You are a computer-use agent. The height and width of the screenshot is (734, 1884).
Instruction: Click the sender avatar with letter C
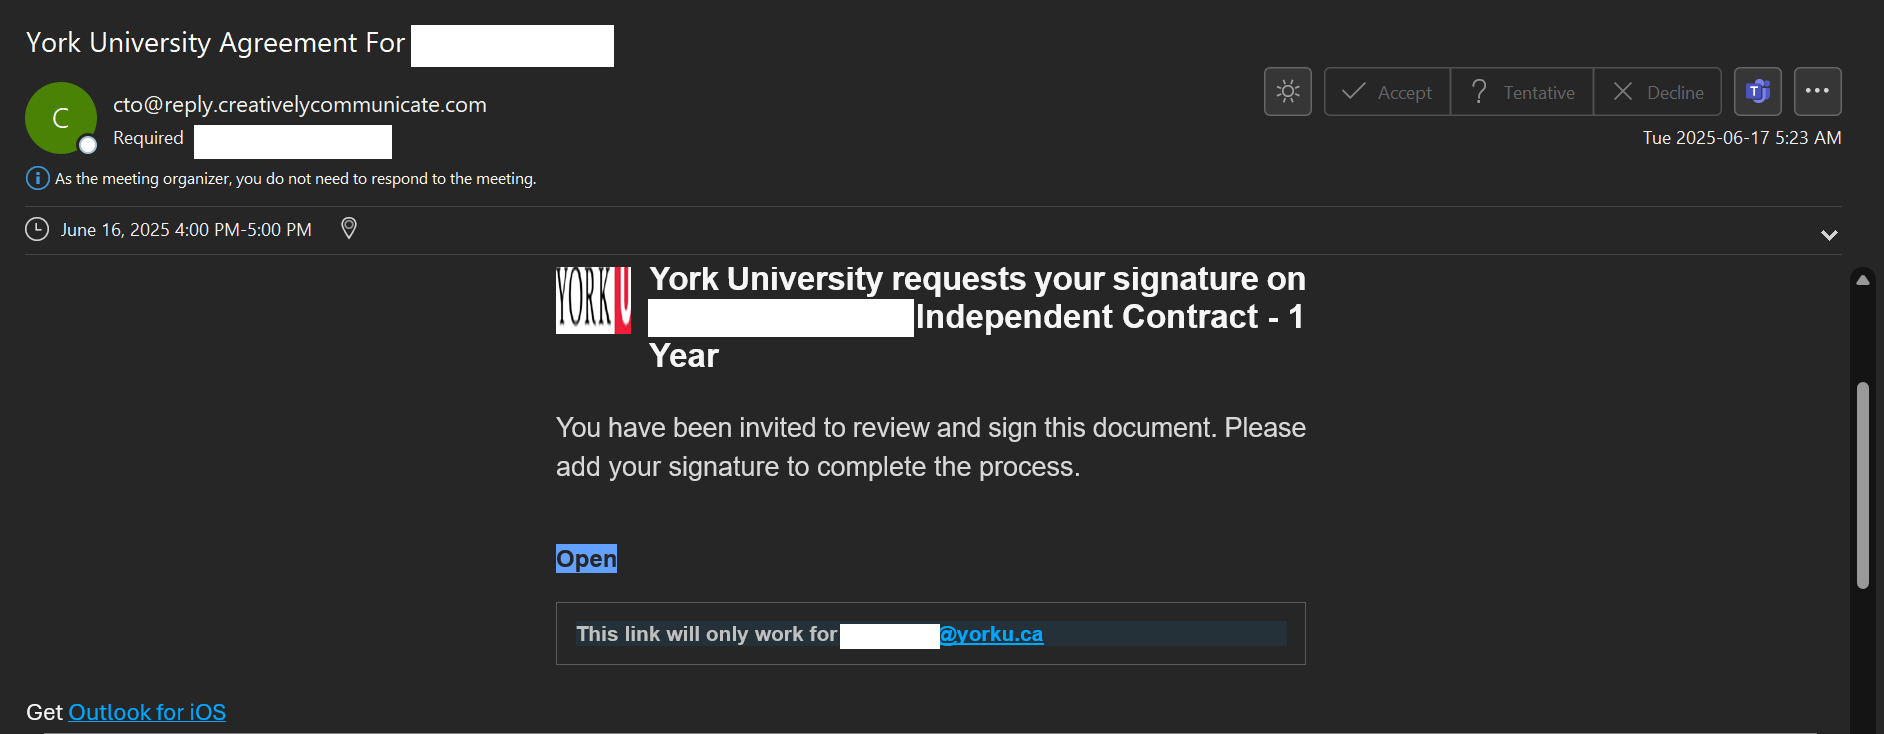61,118
